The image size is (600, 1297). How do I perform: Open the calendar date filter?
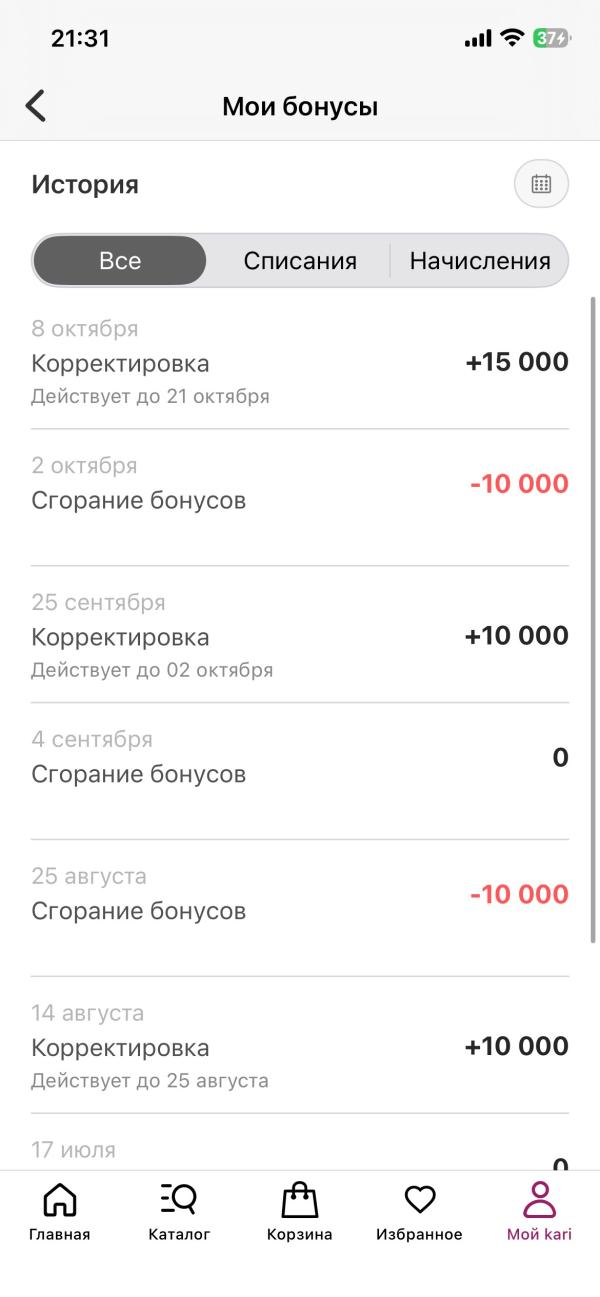(x=541, y=184)
